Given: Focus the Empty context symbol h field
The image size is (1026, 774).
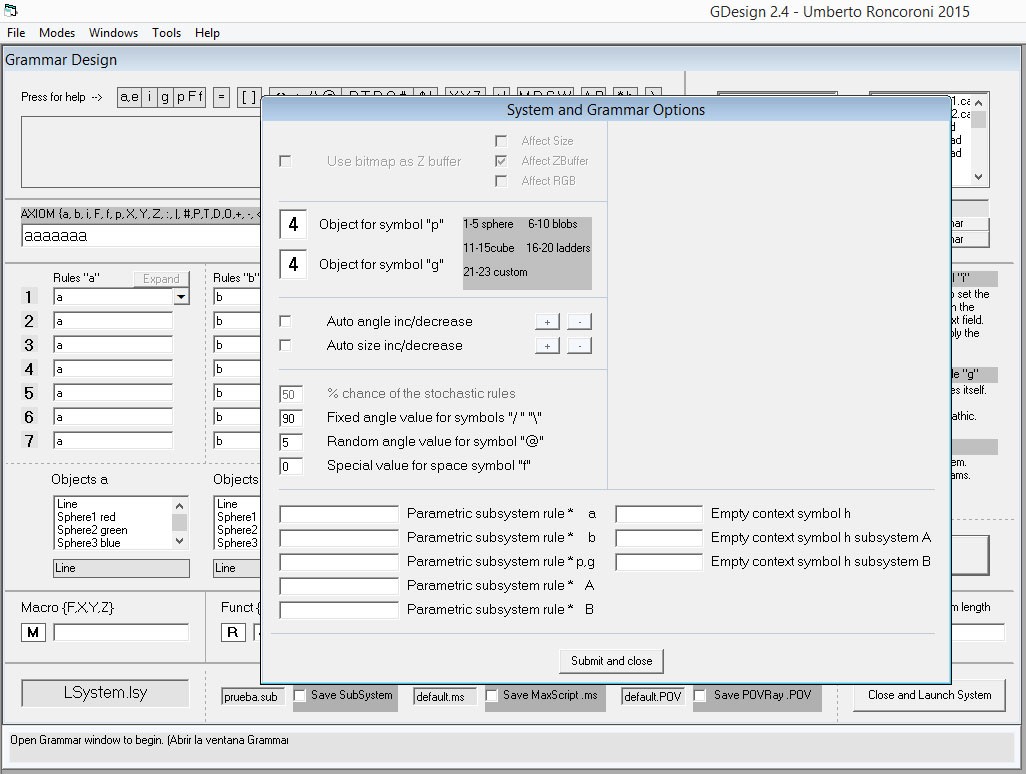Looking at the screenshot, I should pyautogui.click(x=659, y=514).
